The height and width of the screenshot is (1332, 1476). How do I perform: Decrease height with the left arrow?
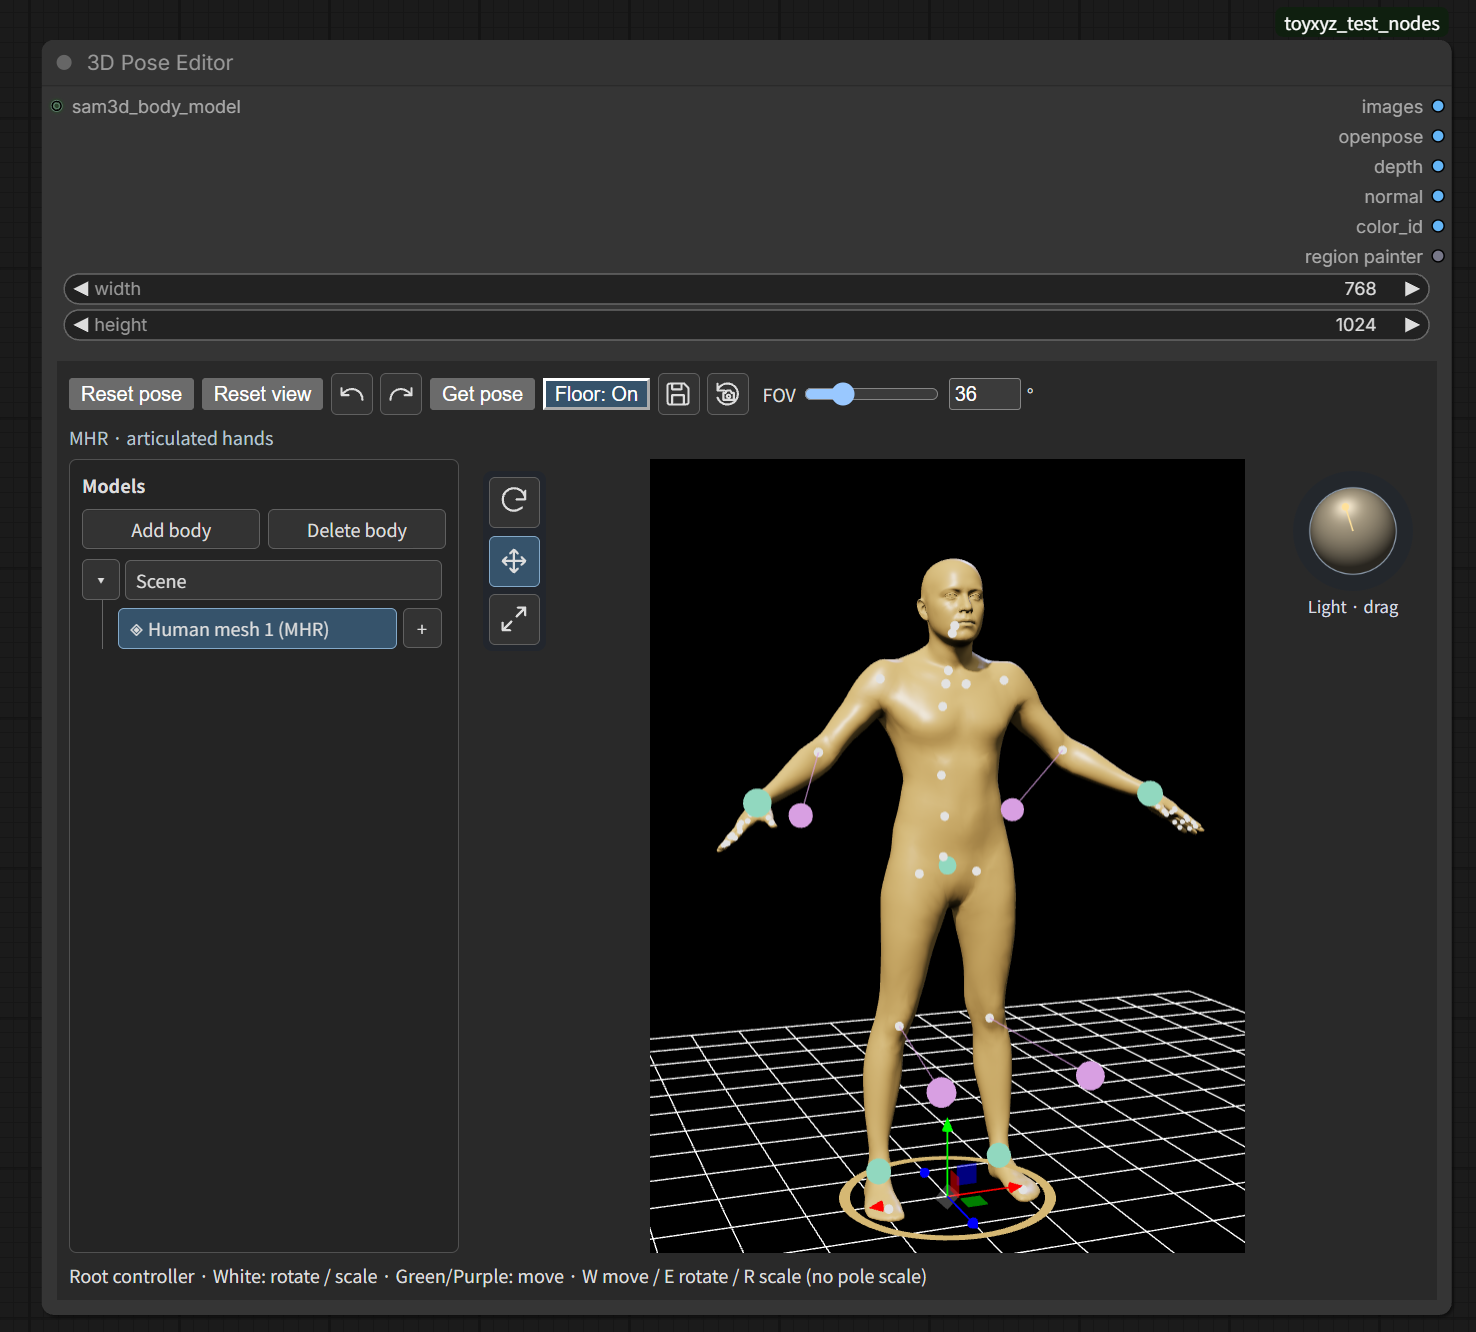[81, 325]
